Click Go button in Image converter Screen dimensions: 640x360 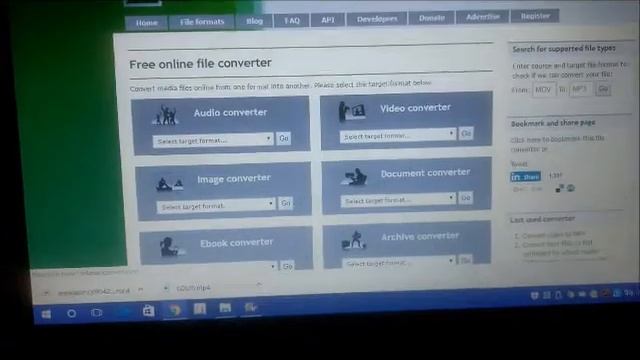click(286, 203)
